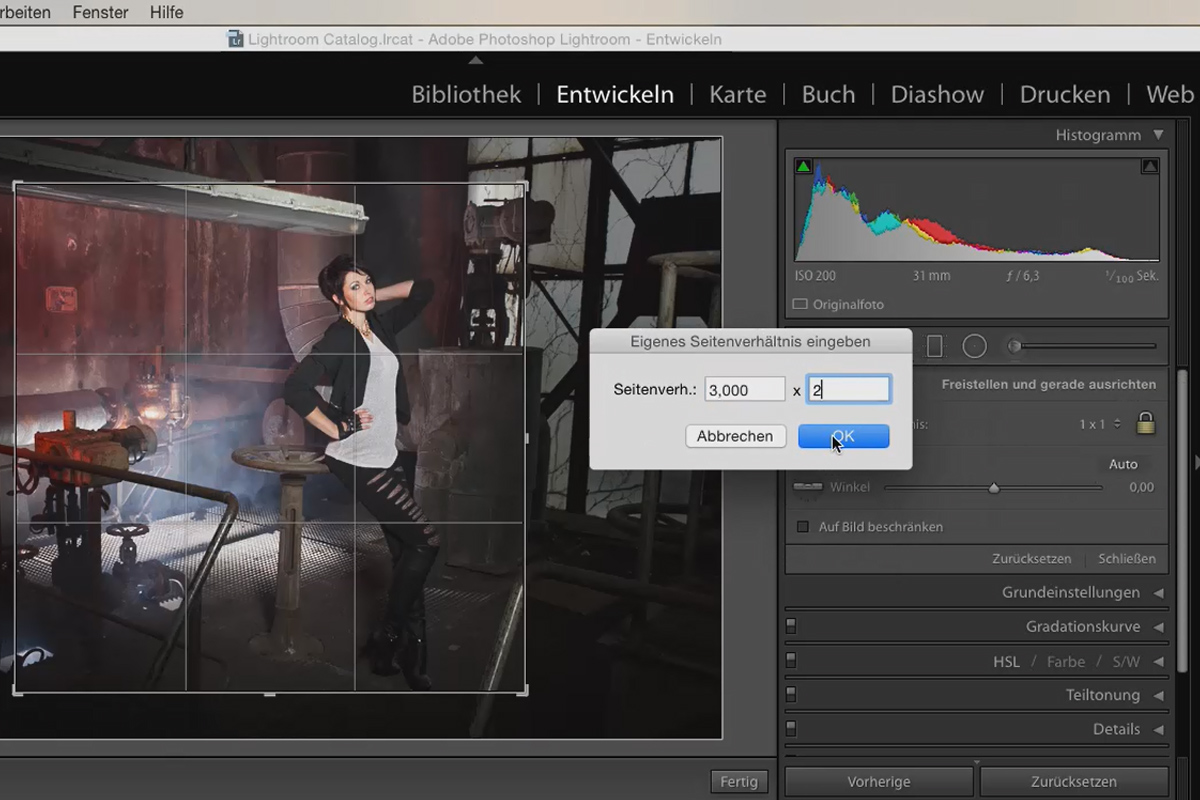The width and height of the screenshot is (1200, 800).
Task: Enable the Originalfoto checkbox
Action: pyautogui.click(x=800, y=304)
